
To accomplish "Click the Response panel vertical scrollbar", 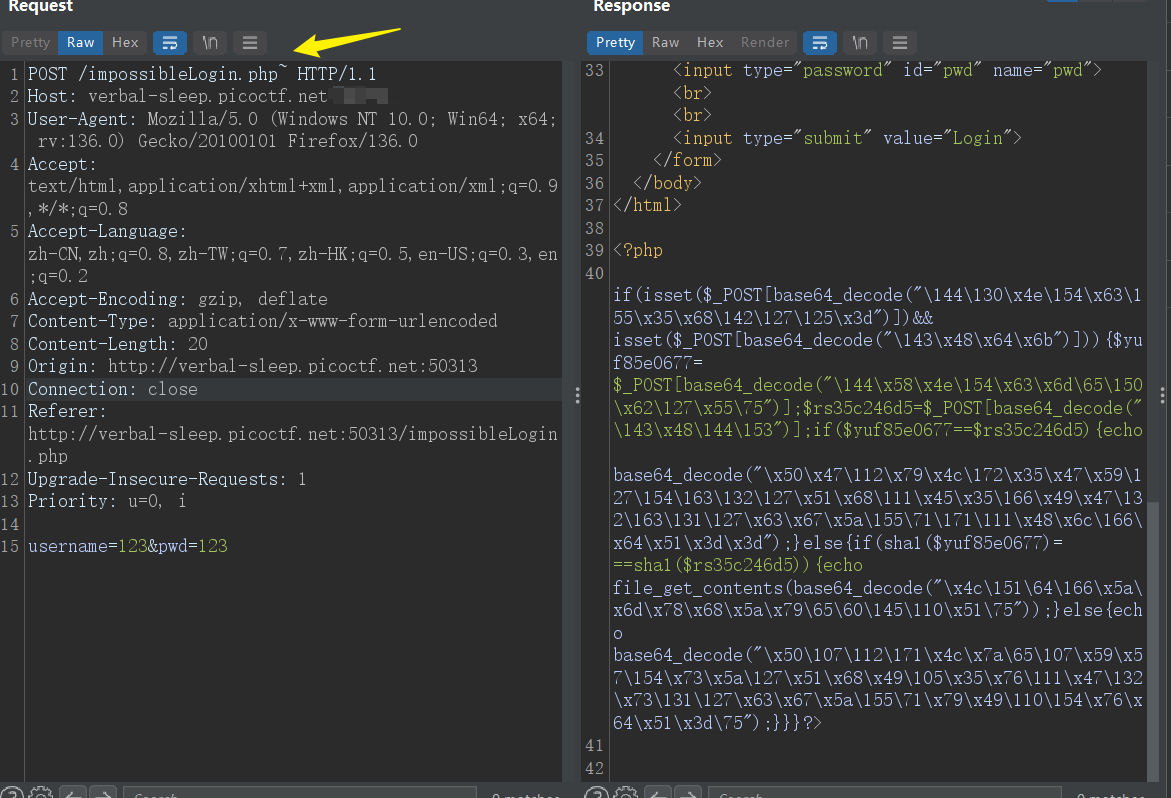I will (x=1153, y=640).
